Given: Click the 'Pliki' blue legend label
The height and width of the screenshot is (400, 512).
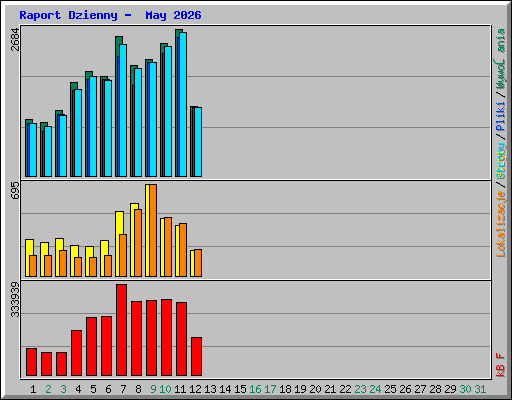Looking at the screenshot, I should click(x=501, y=116).
